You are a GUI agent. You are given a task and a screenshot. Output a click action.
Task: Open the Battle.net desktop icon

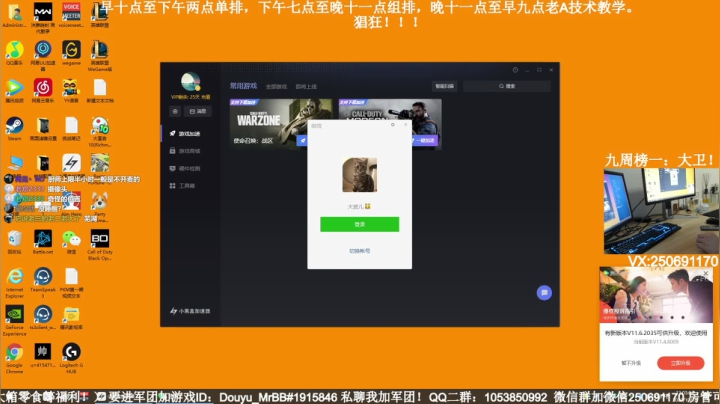click(x=43, y=242)
